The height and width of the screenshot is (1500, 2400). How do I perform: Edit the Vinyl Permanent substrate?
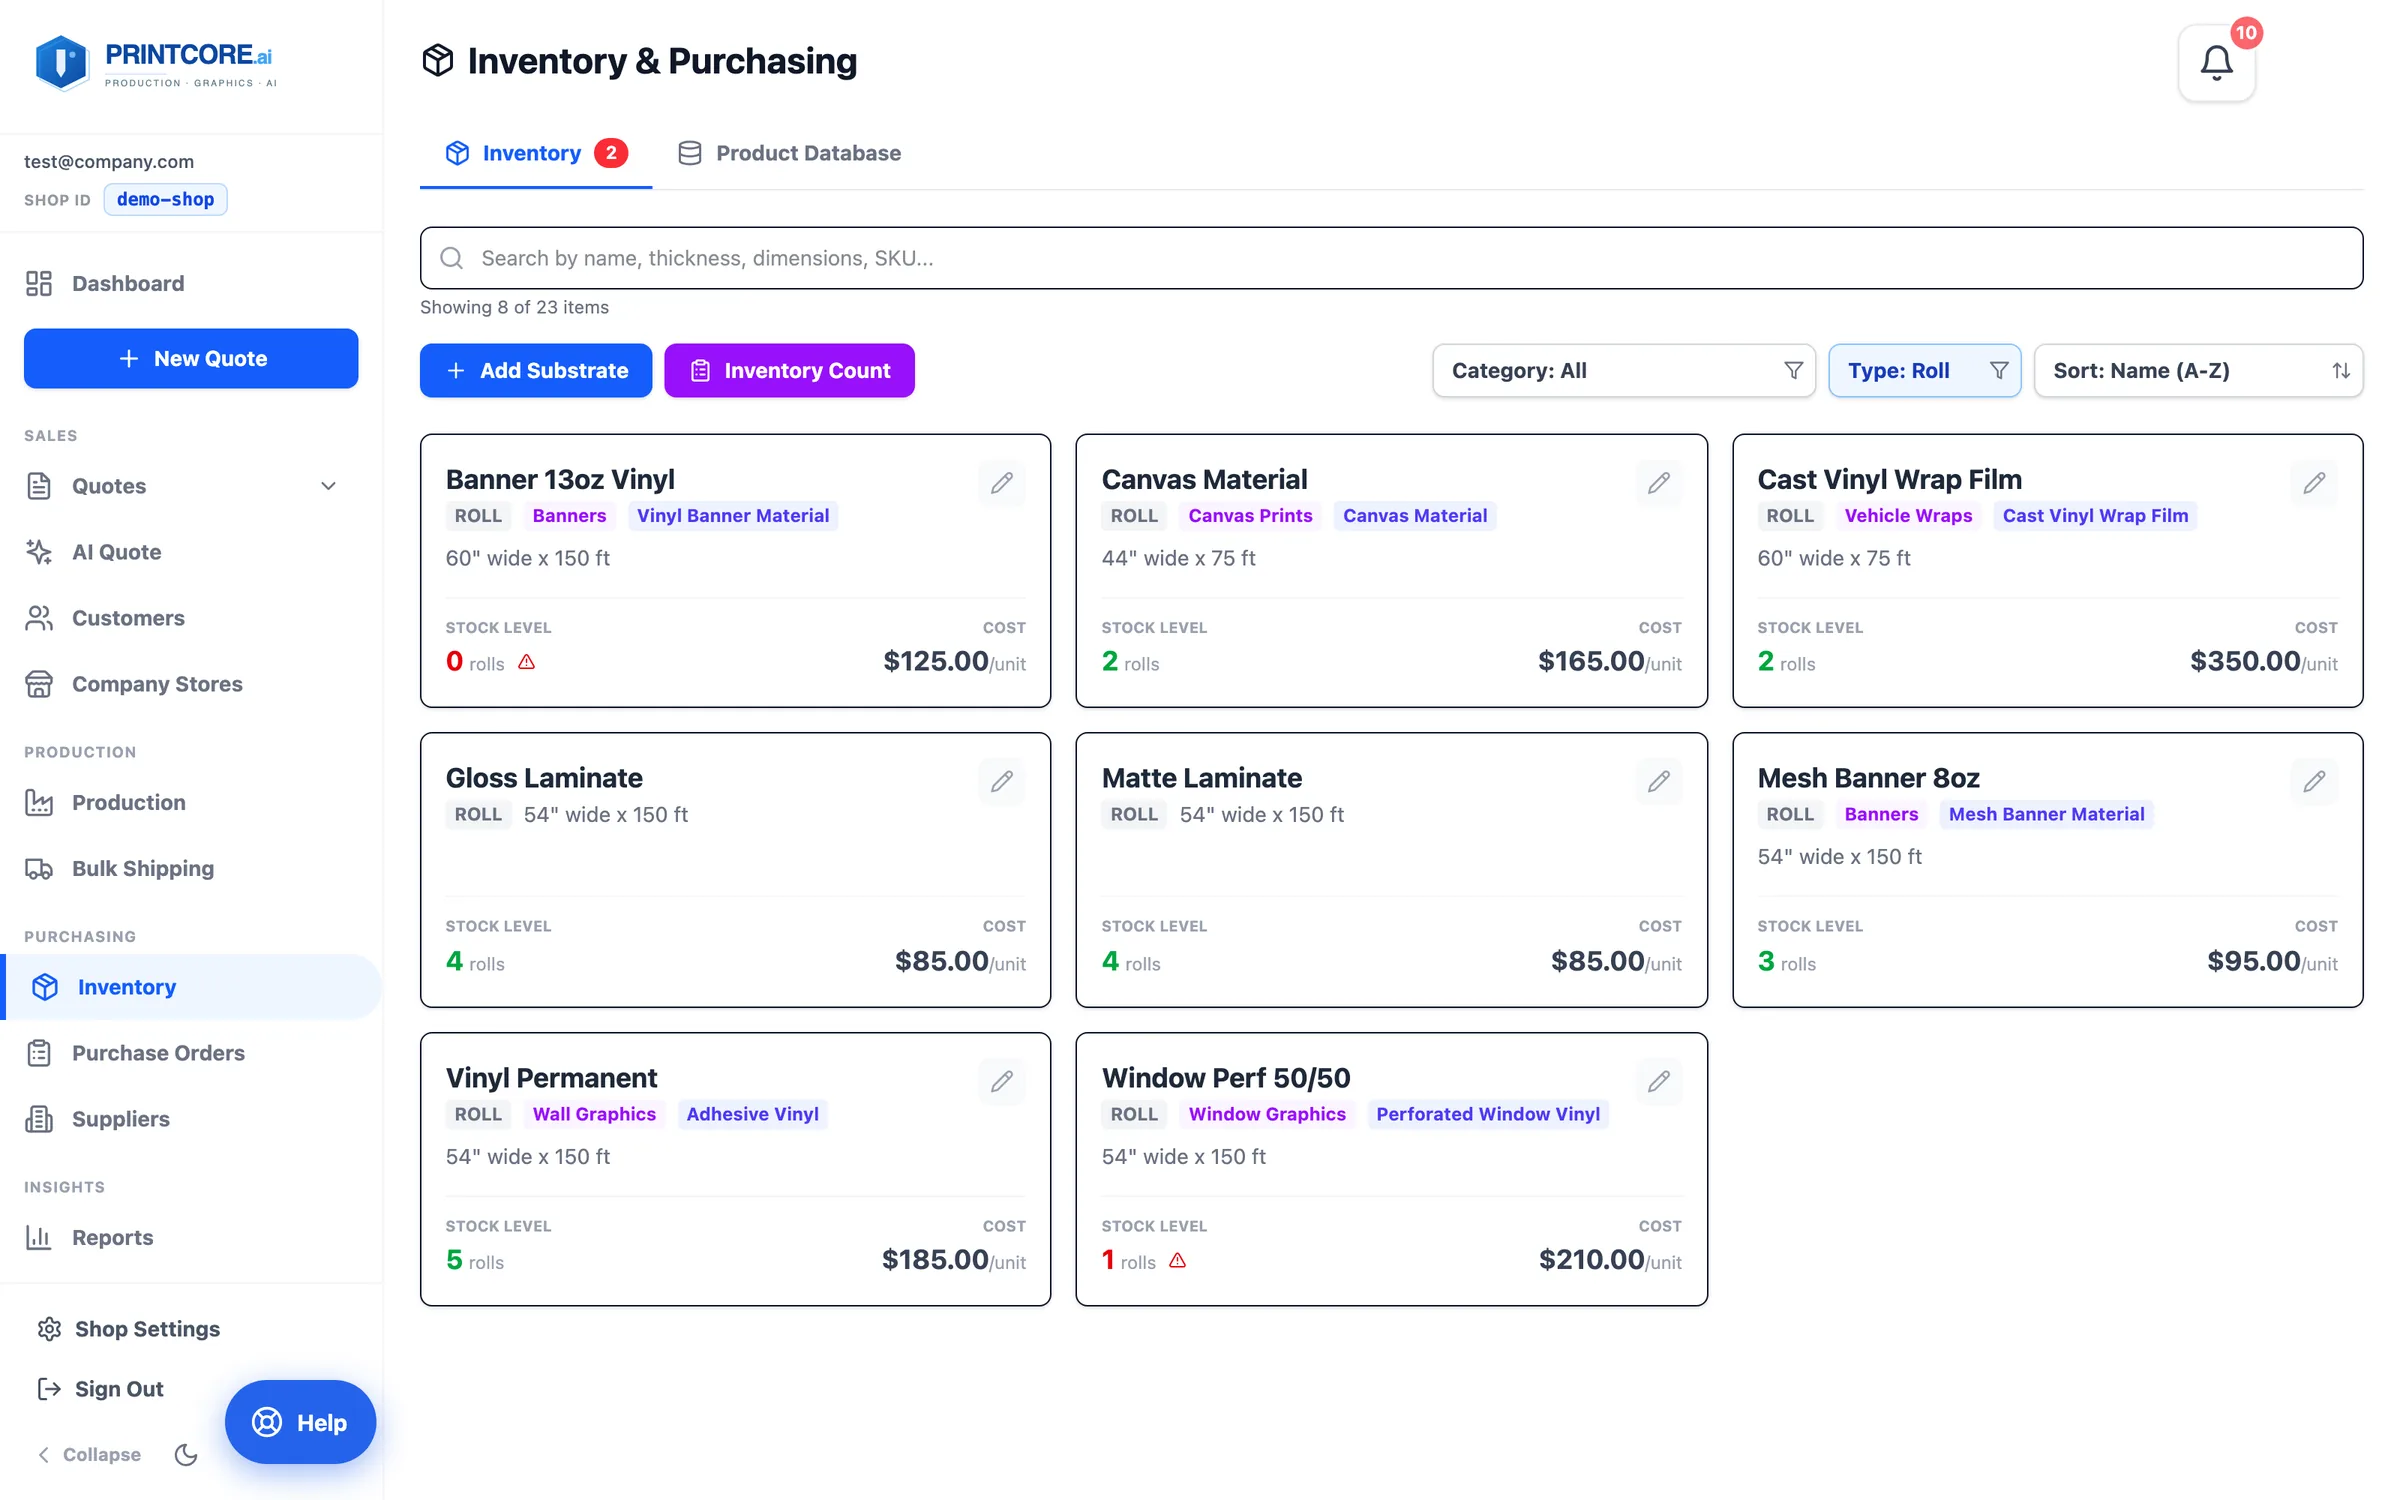[x=1002, y=1081]
